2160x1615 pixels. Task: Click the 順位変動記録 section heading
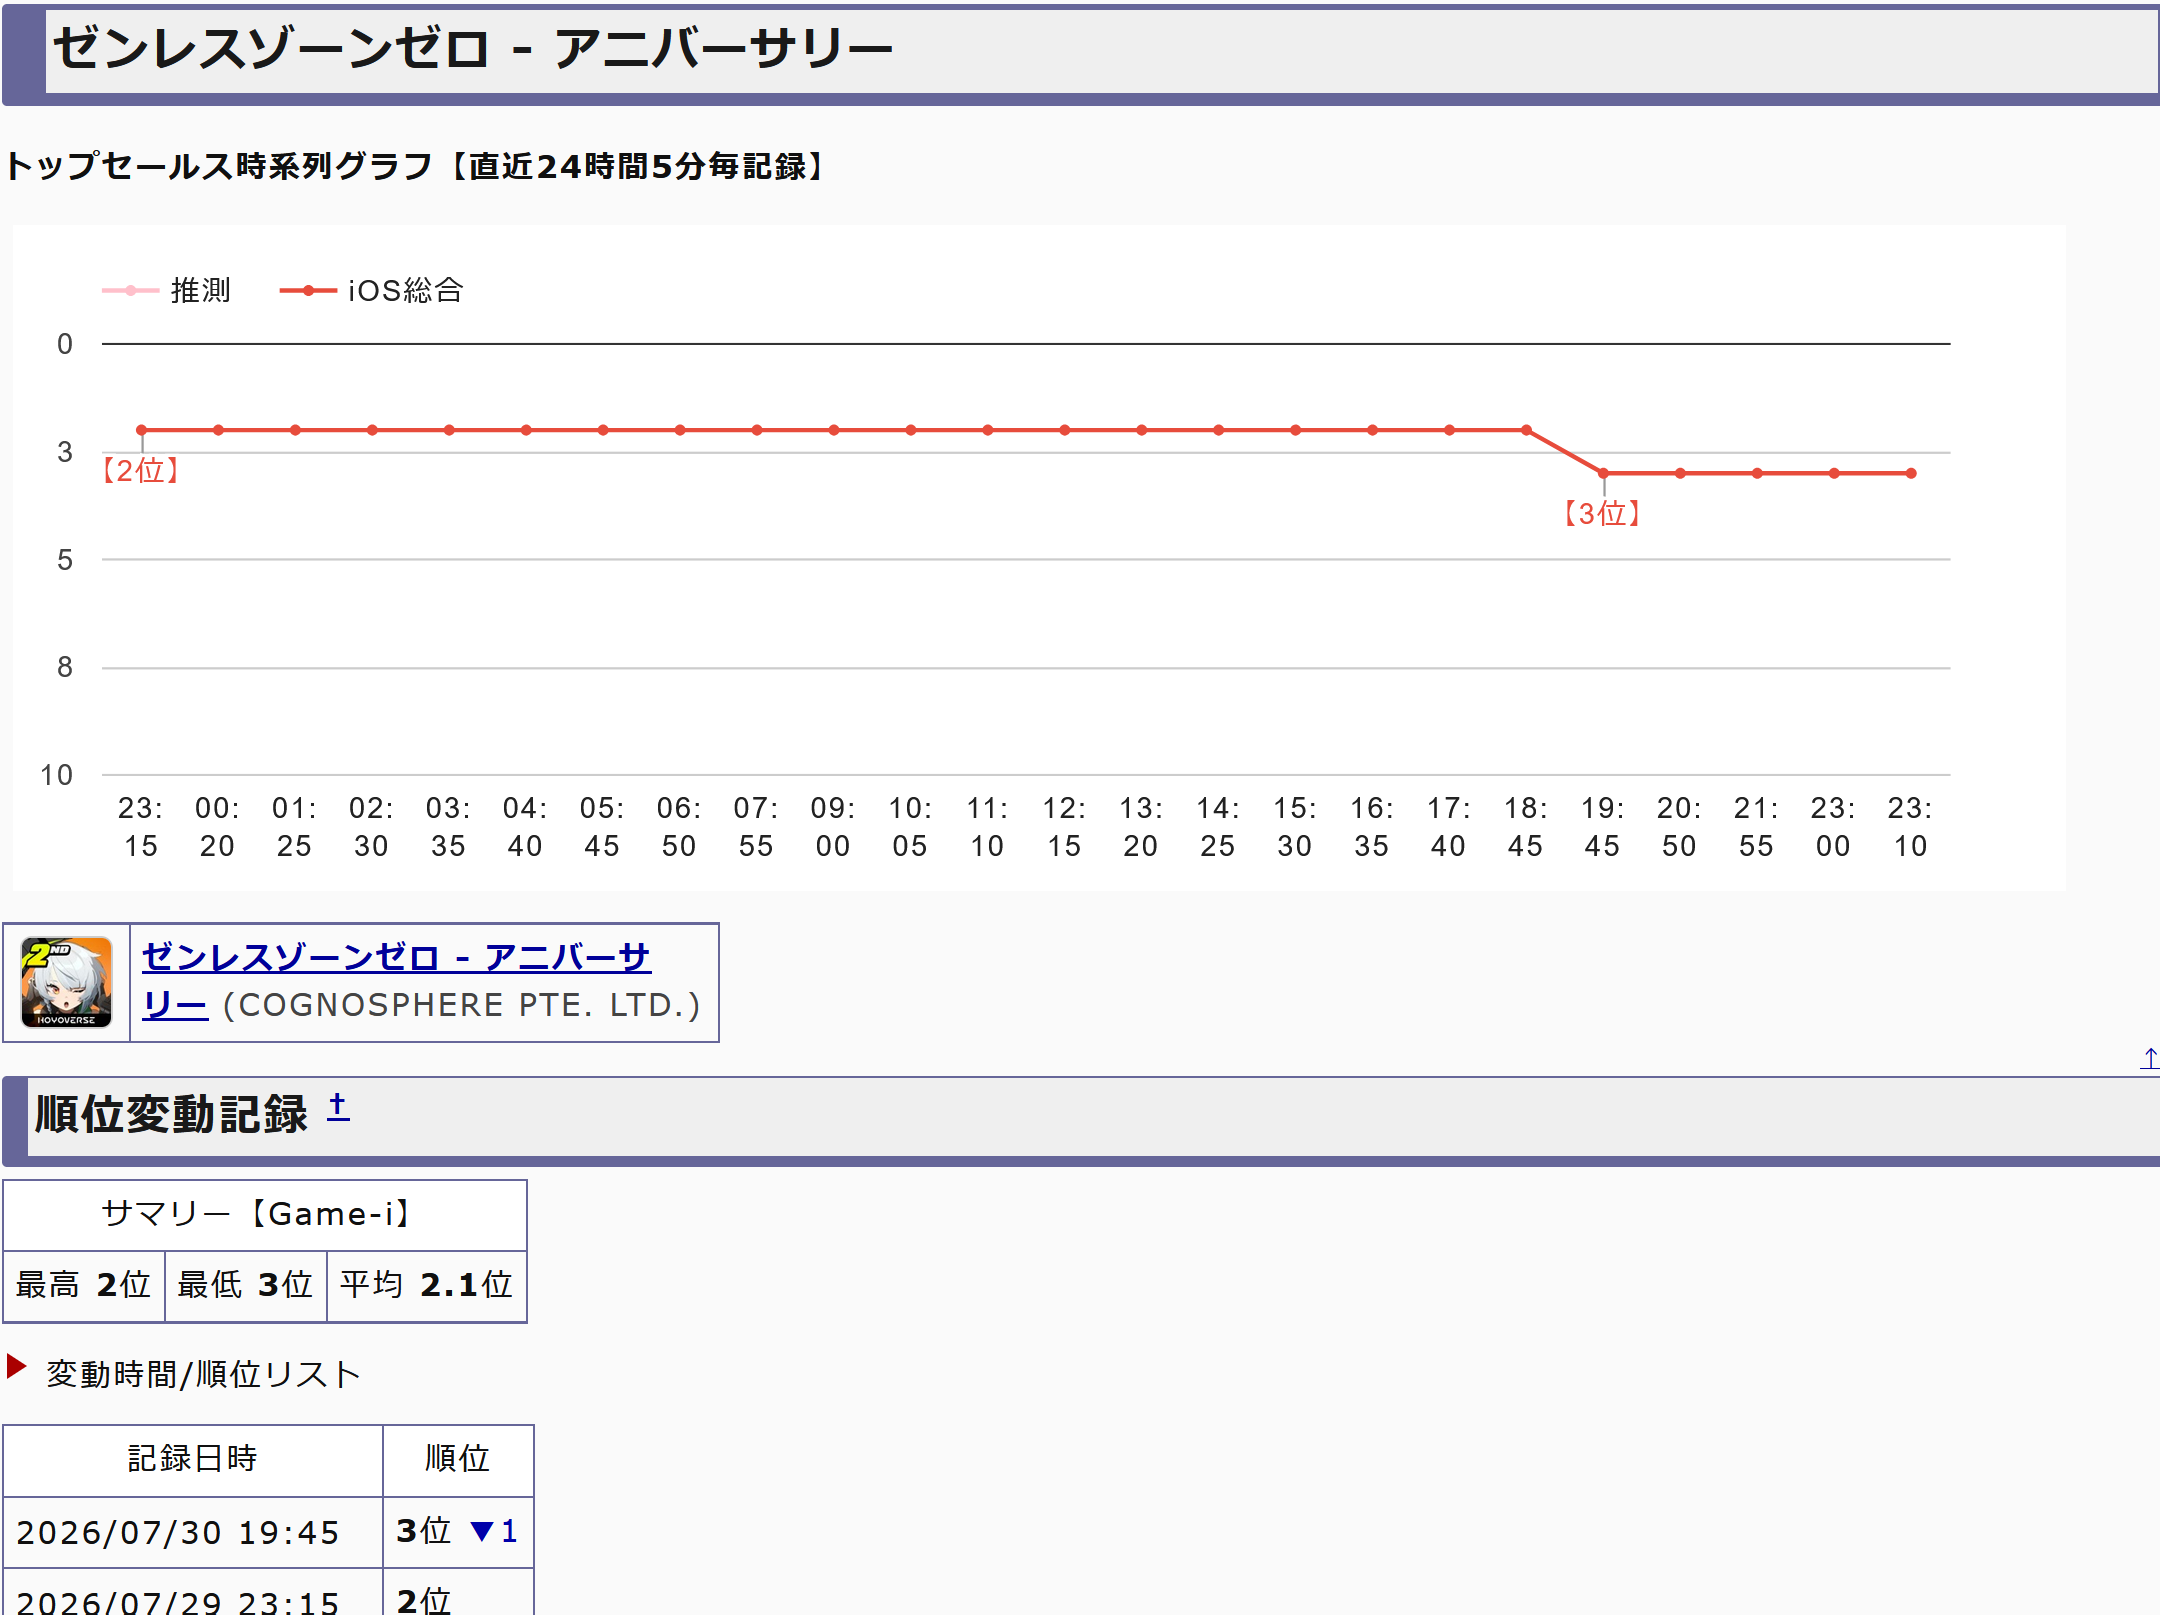point(171,1114)
